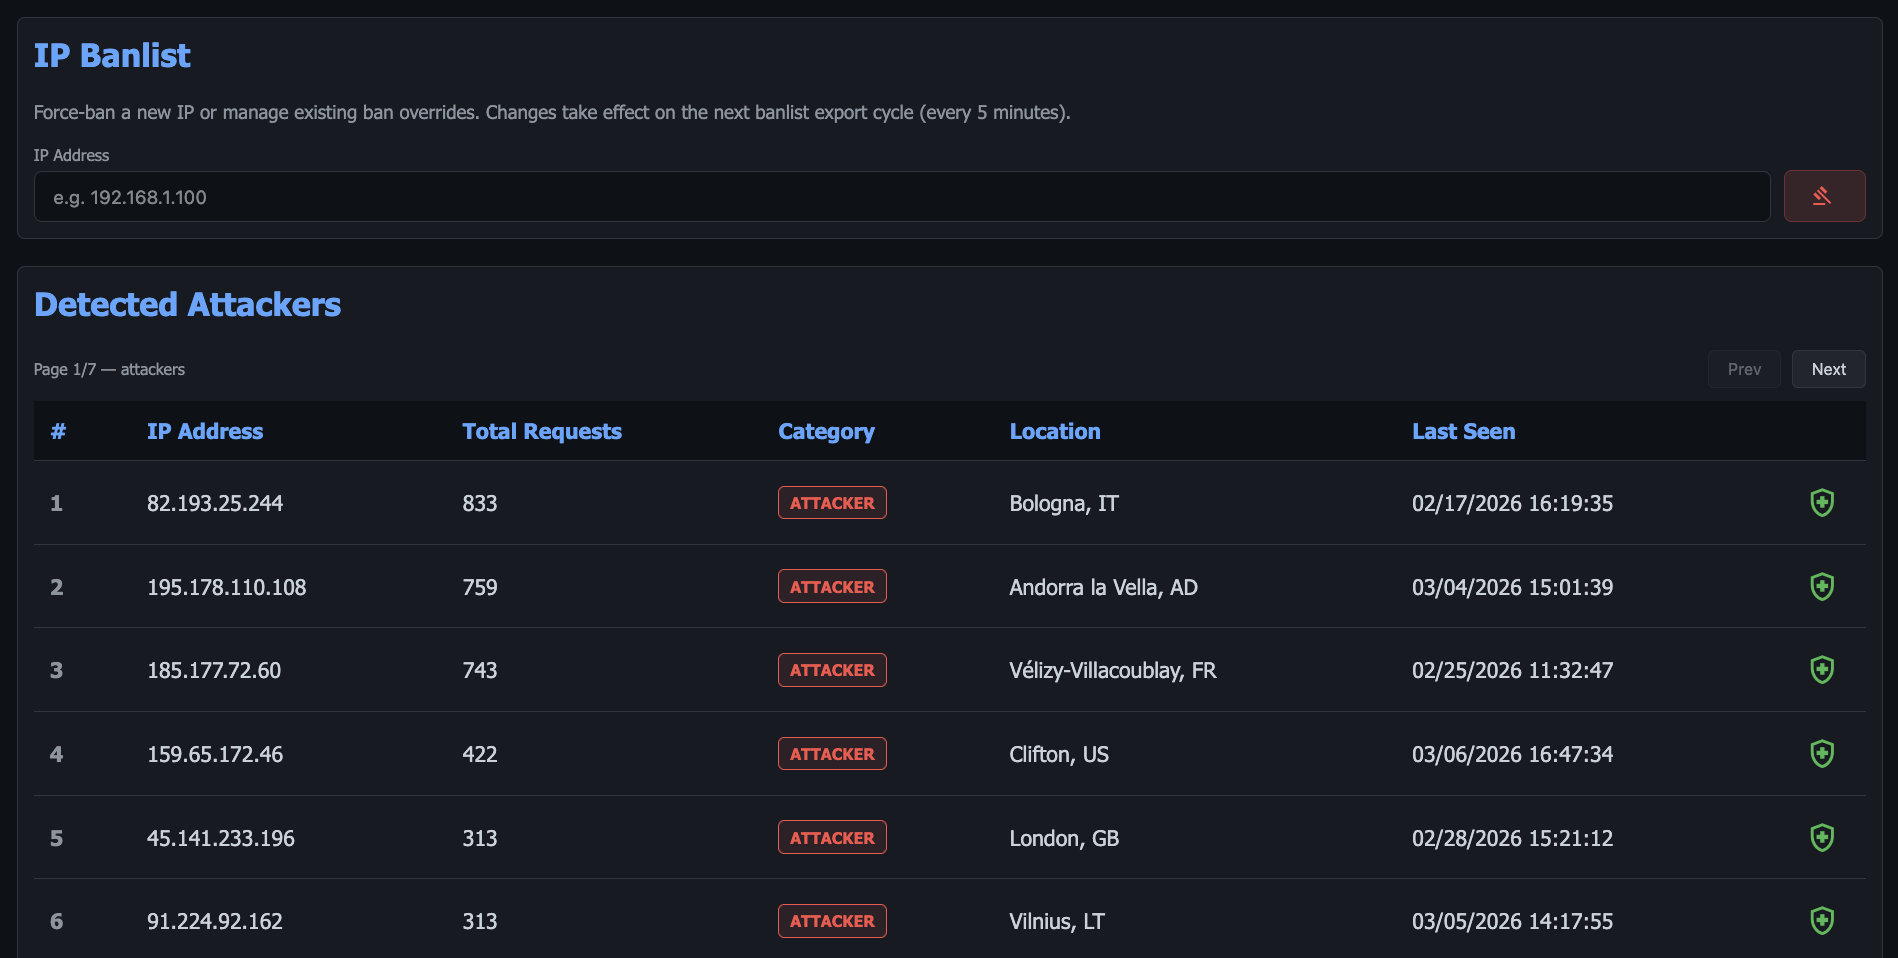Click the ATTACKER badge on the London, GB row
1898x958 pixels.
[x=832, y=837]
